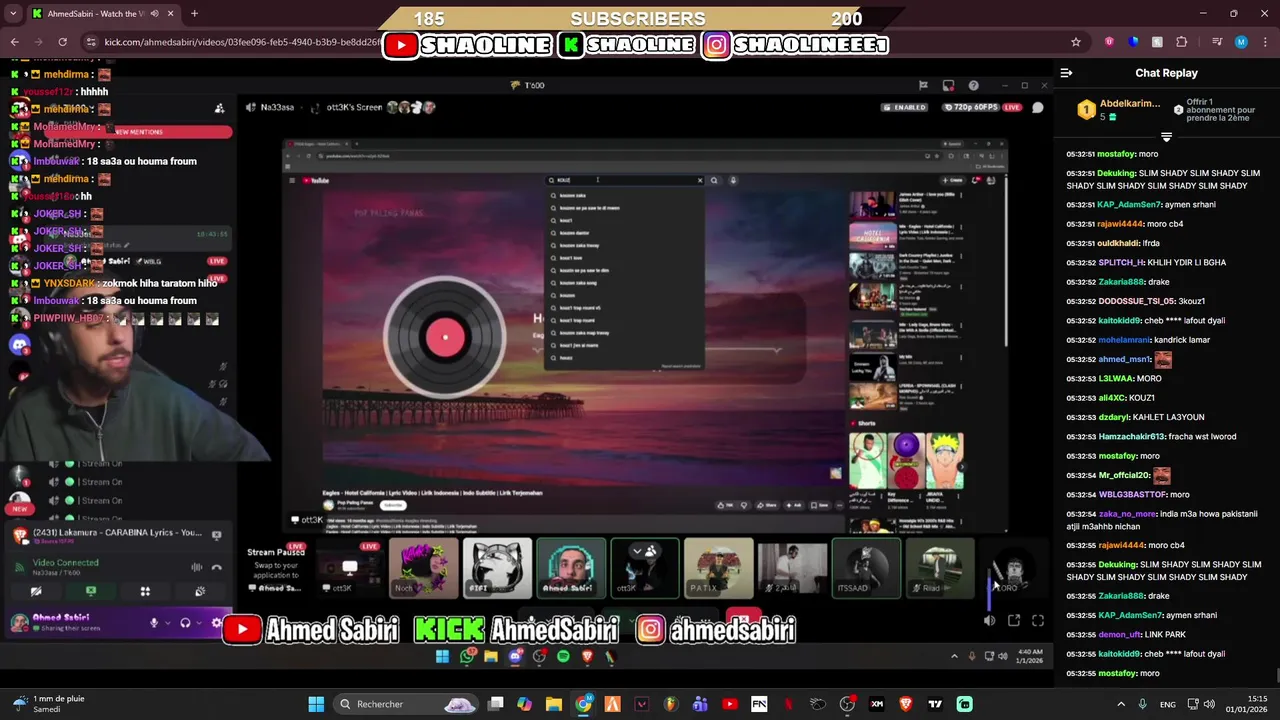This screenshot has width=1280, height=720.
Task: Open File Explorer from the taskbar
Action: click(554, 704)
